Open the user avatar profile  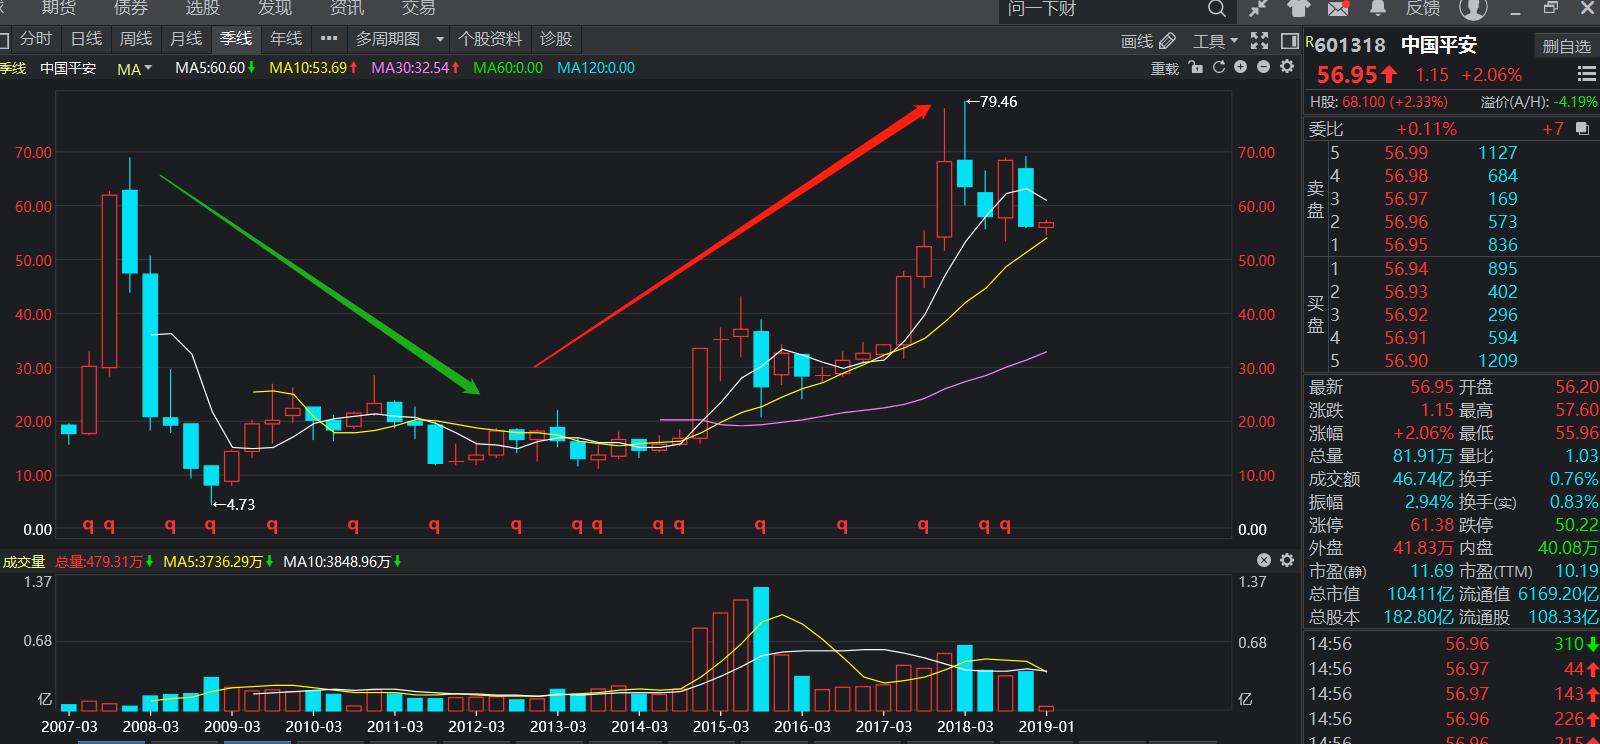[1473, 9]
